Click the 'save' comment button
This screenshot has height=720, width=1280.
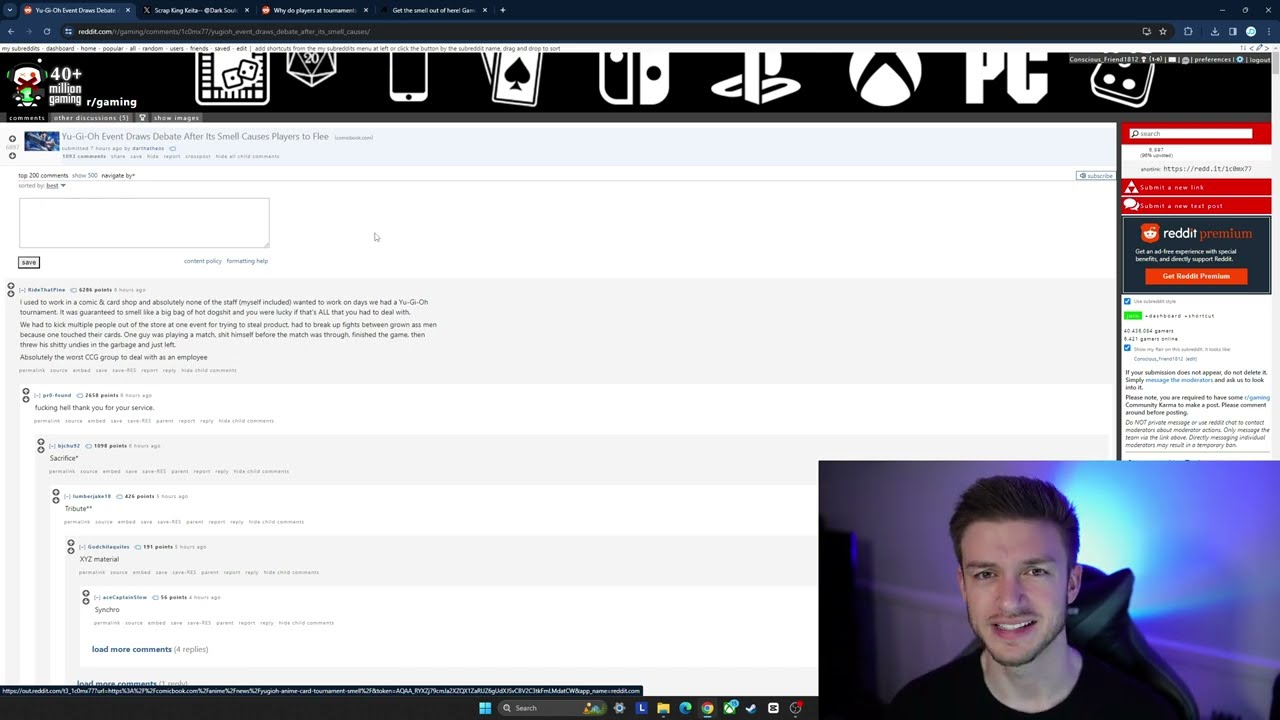(28, 262)
